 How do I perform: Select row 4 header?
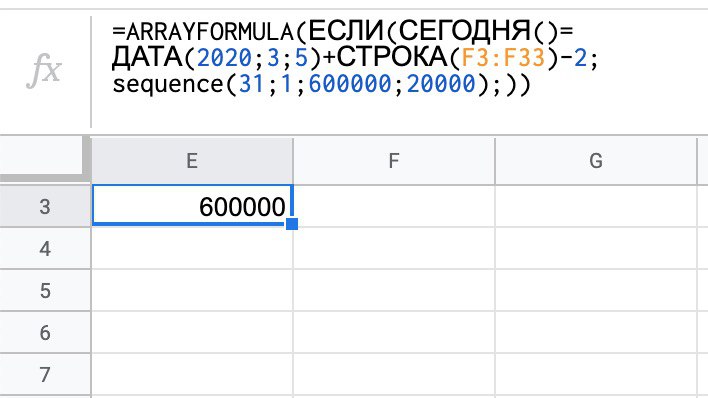click(45, 248)
